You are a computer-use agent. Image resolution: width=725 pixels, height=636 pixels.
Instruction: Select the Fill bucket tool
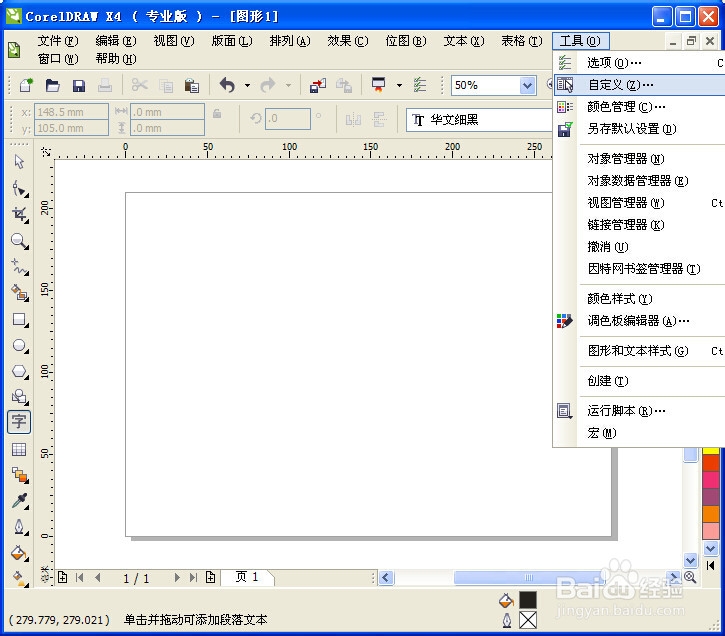[19, 553]
